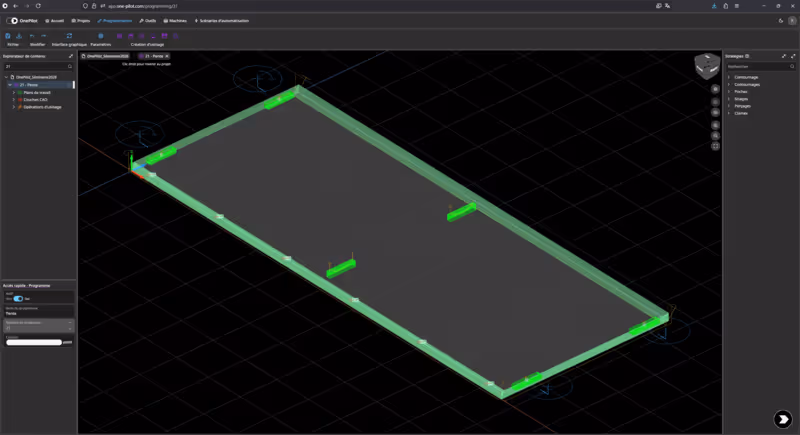Expand the Contournage strategy group
The height and width of the screenshot is (435, 800).
729,78
